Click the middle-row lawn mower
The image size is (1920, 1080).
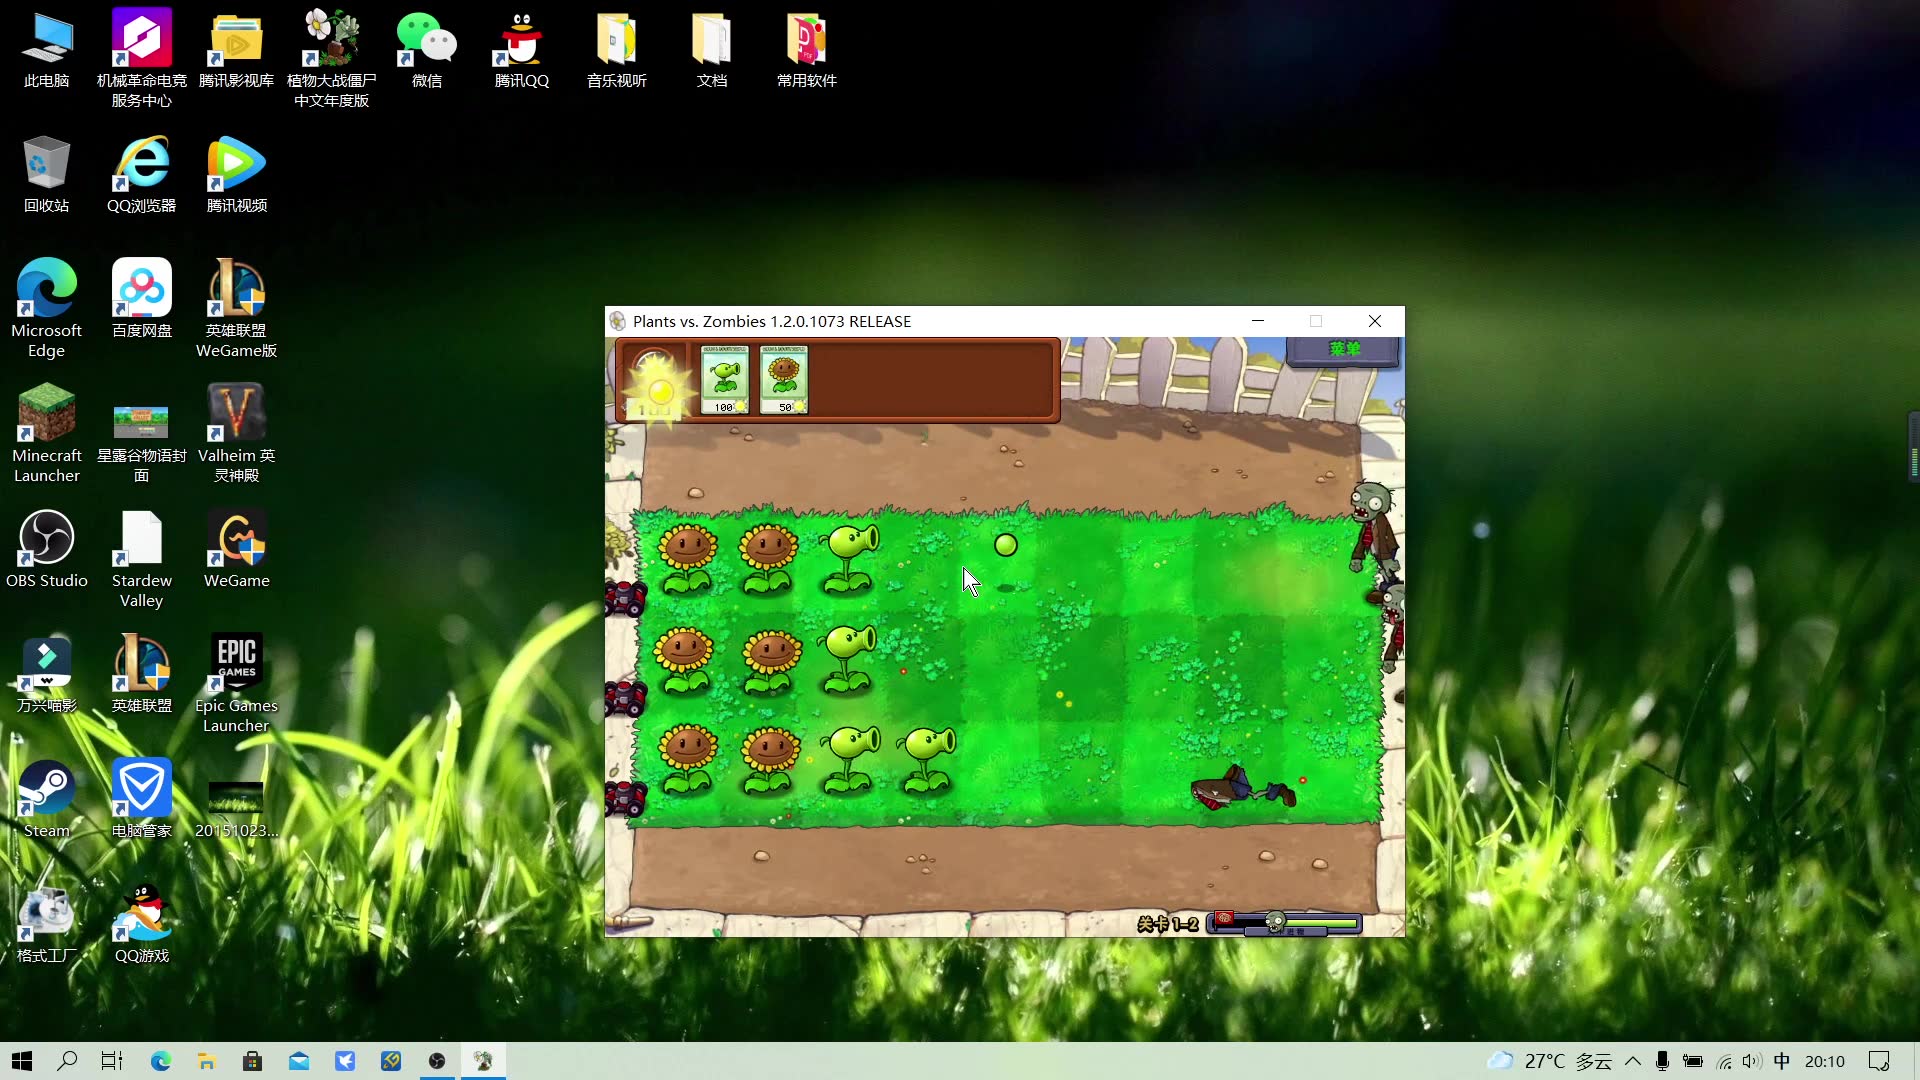coord(626,698)
